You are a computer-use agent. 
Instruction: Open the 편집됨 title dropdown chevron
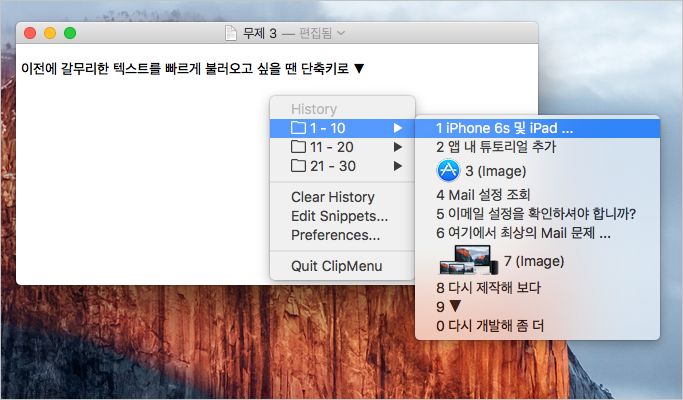point(341,33)
